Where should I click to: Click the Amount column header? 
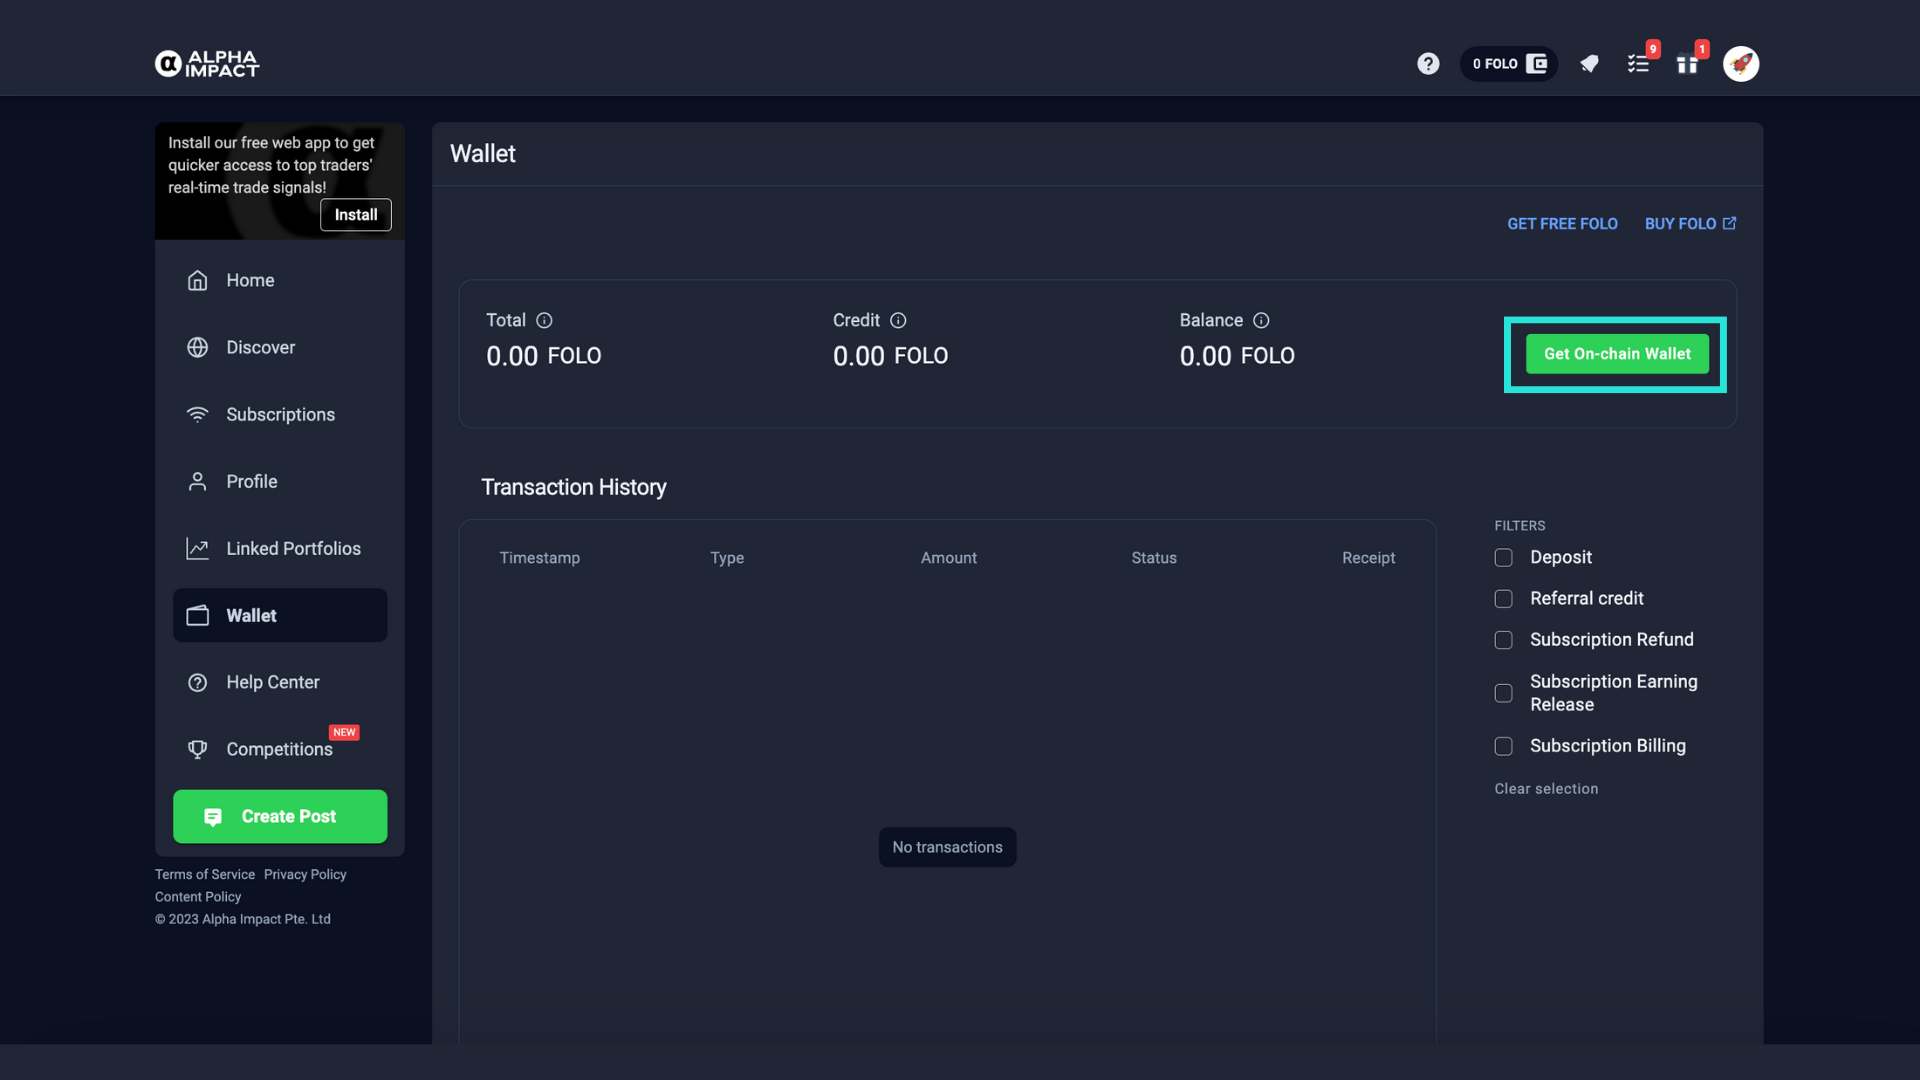[949, 558]
